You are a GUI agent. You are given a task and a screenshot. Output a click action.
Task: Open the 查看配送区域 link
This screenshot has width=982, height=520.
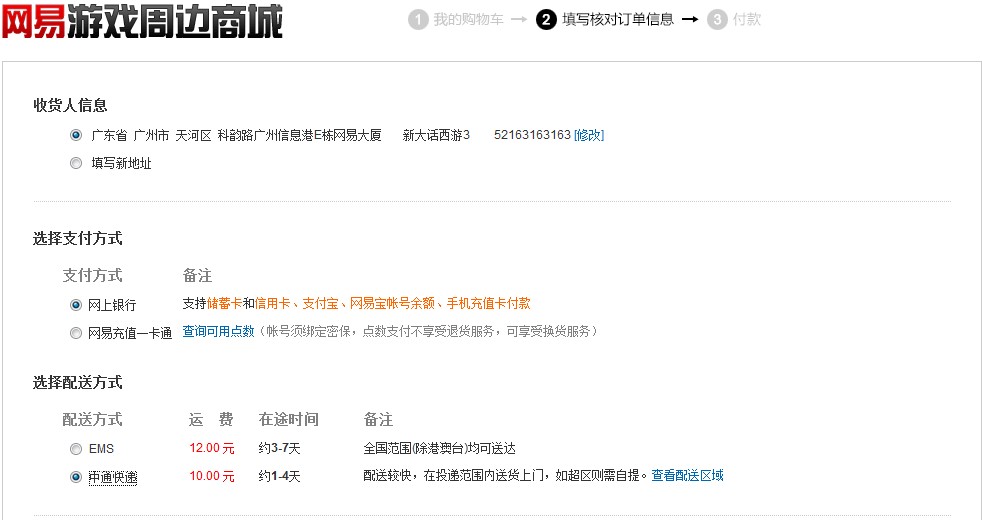687,476
